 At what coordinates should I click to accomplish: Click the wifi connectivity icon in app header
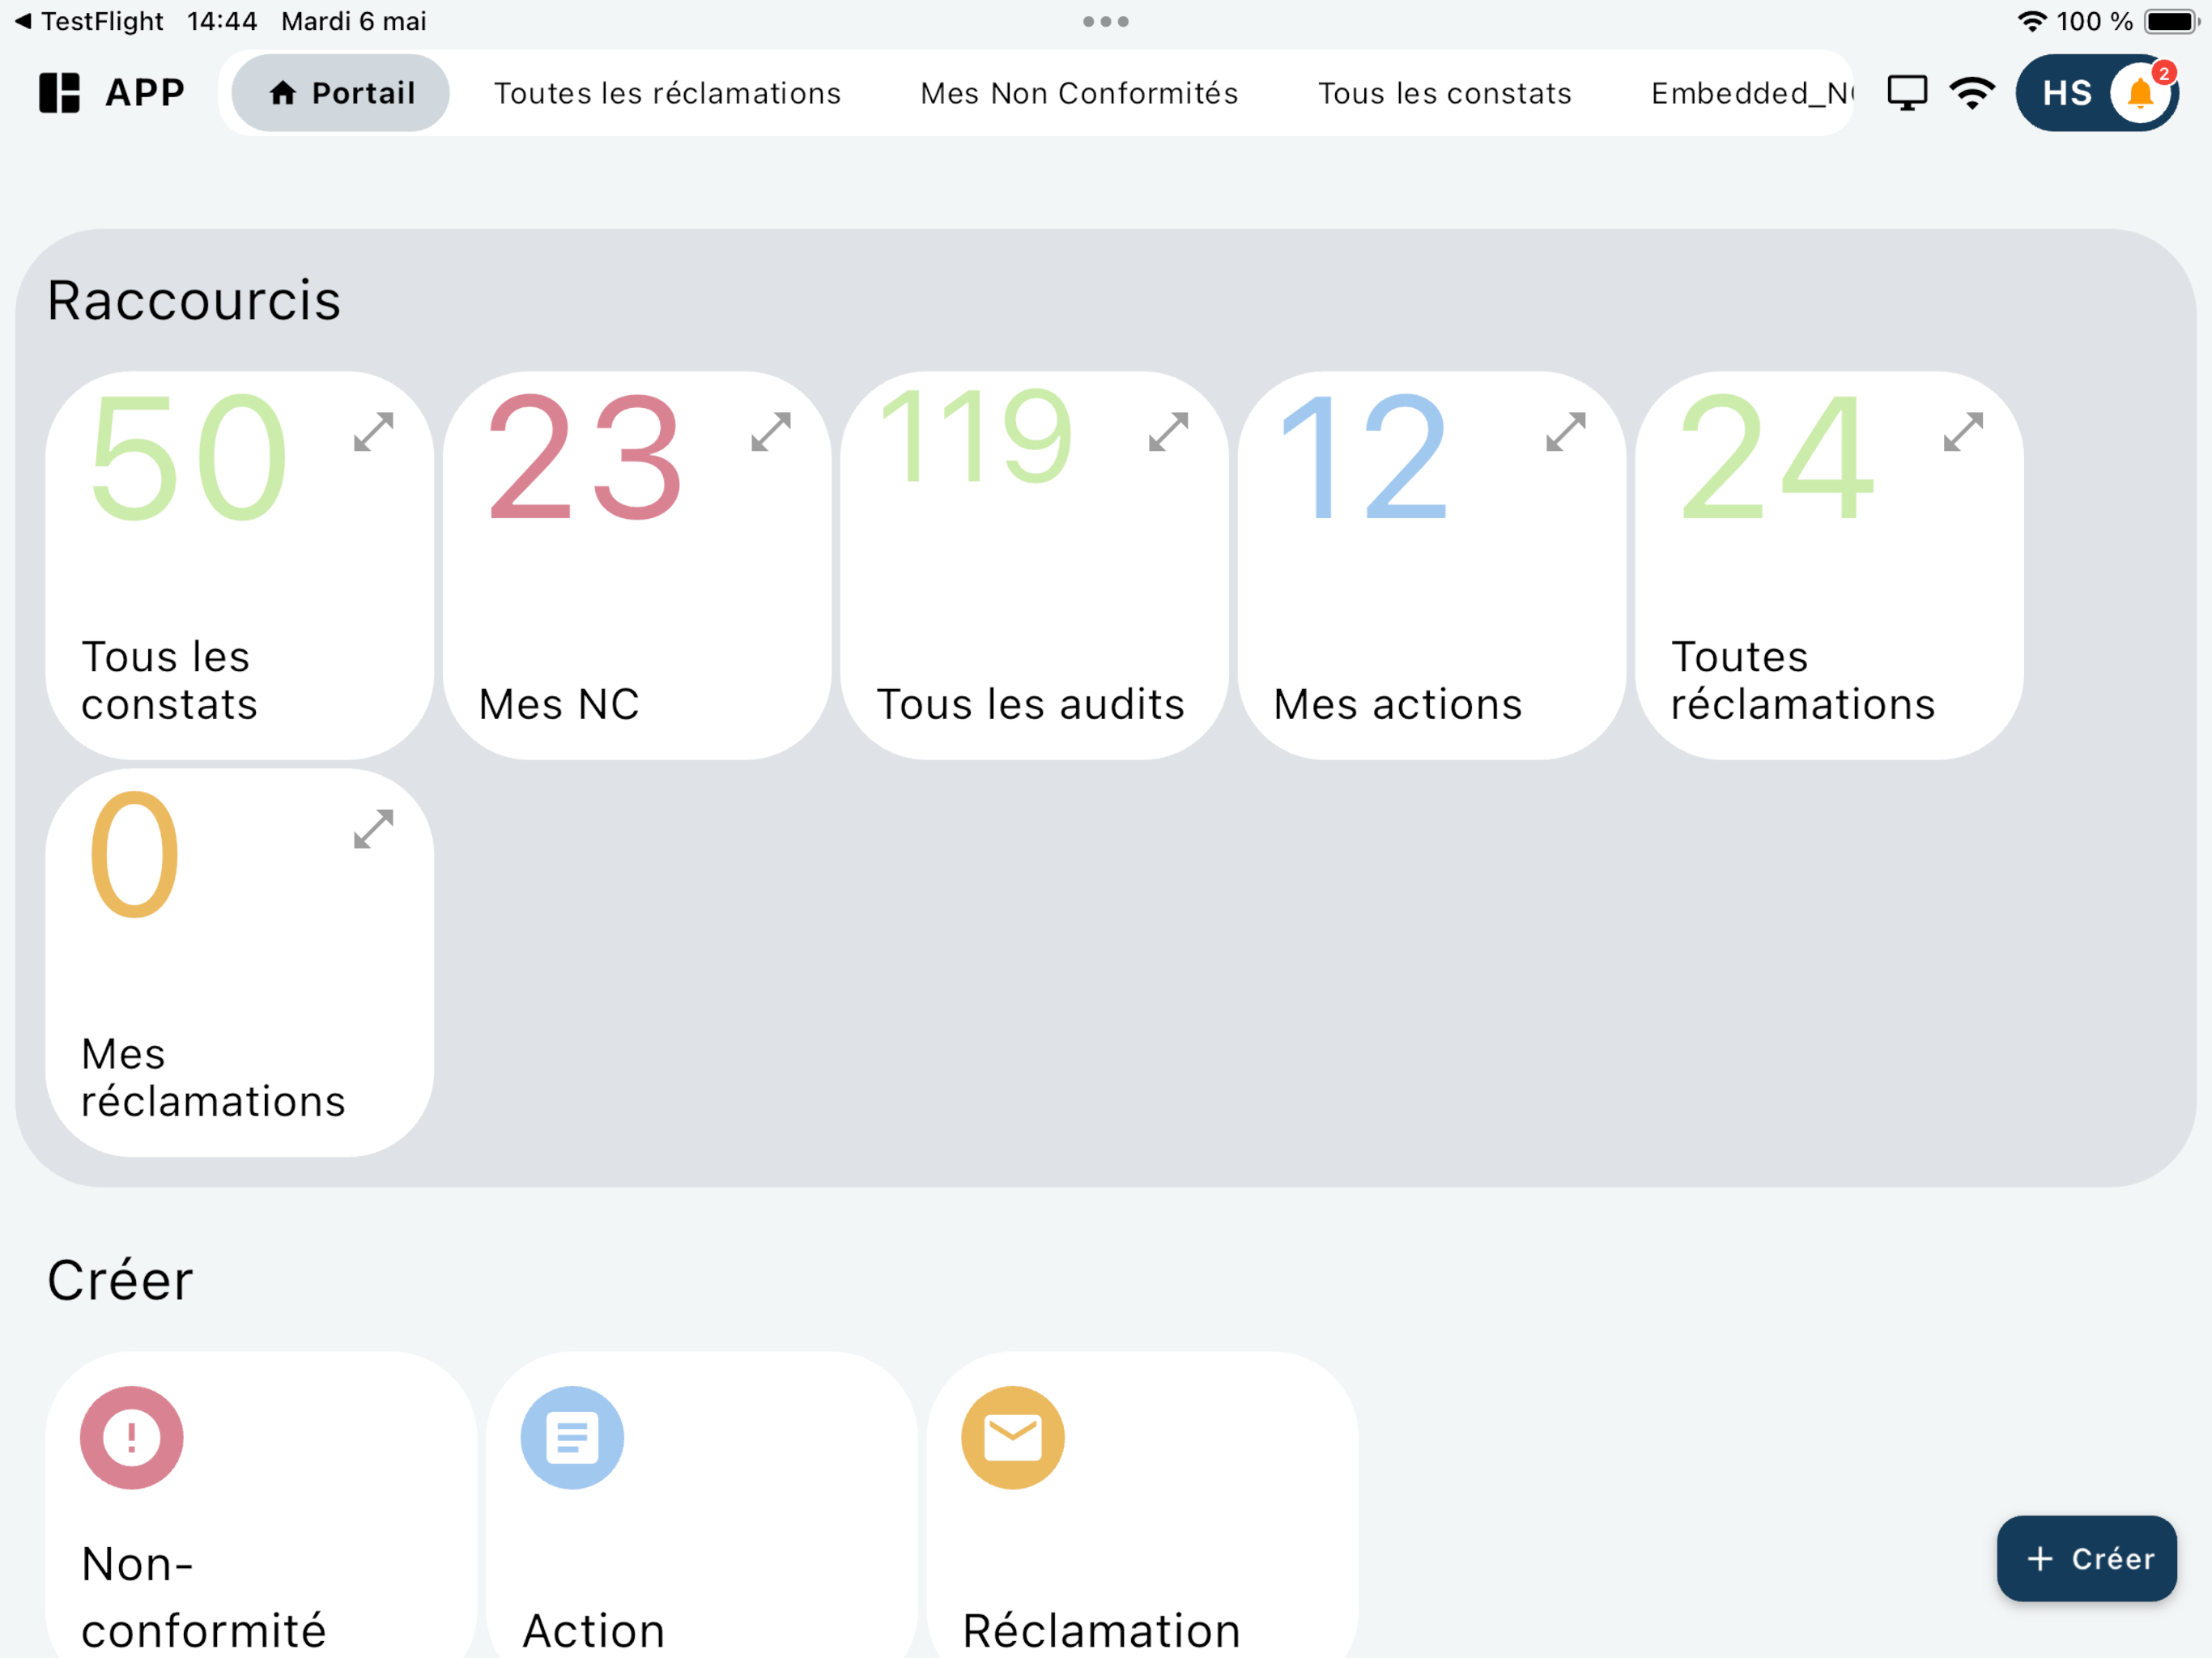tap(1972, 93)
